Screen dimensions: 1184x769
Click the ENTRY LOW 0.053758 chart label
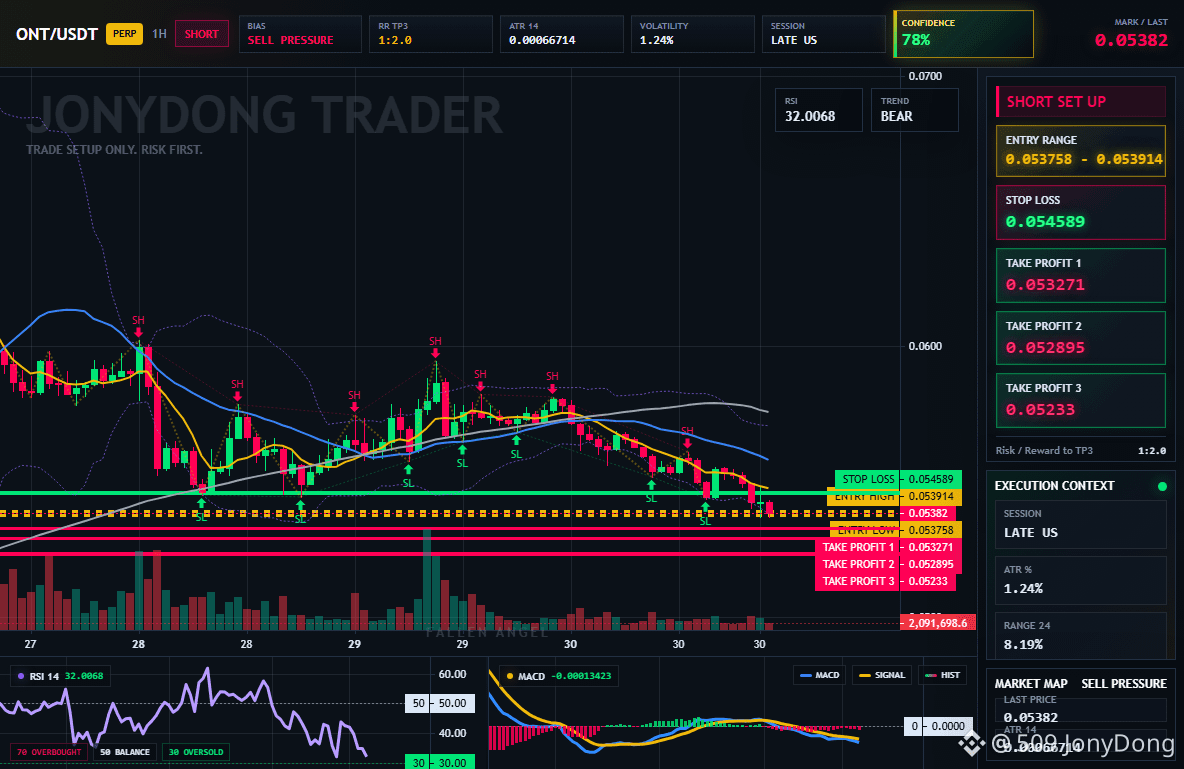[896, 530]
